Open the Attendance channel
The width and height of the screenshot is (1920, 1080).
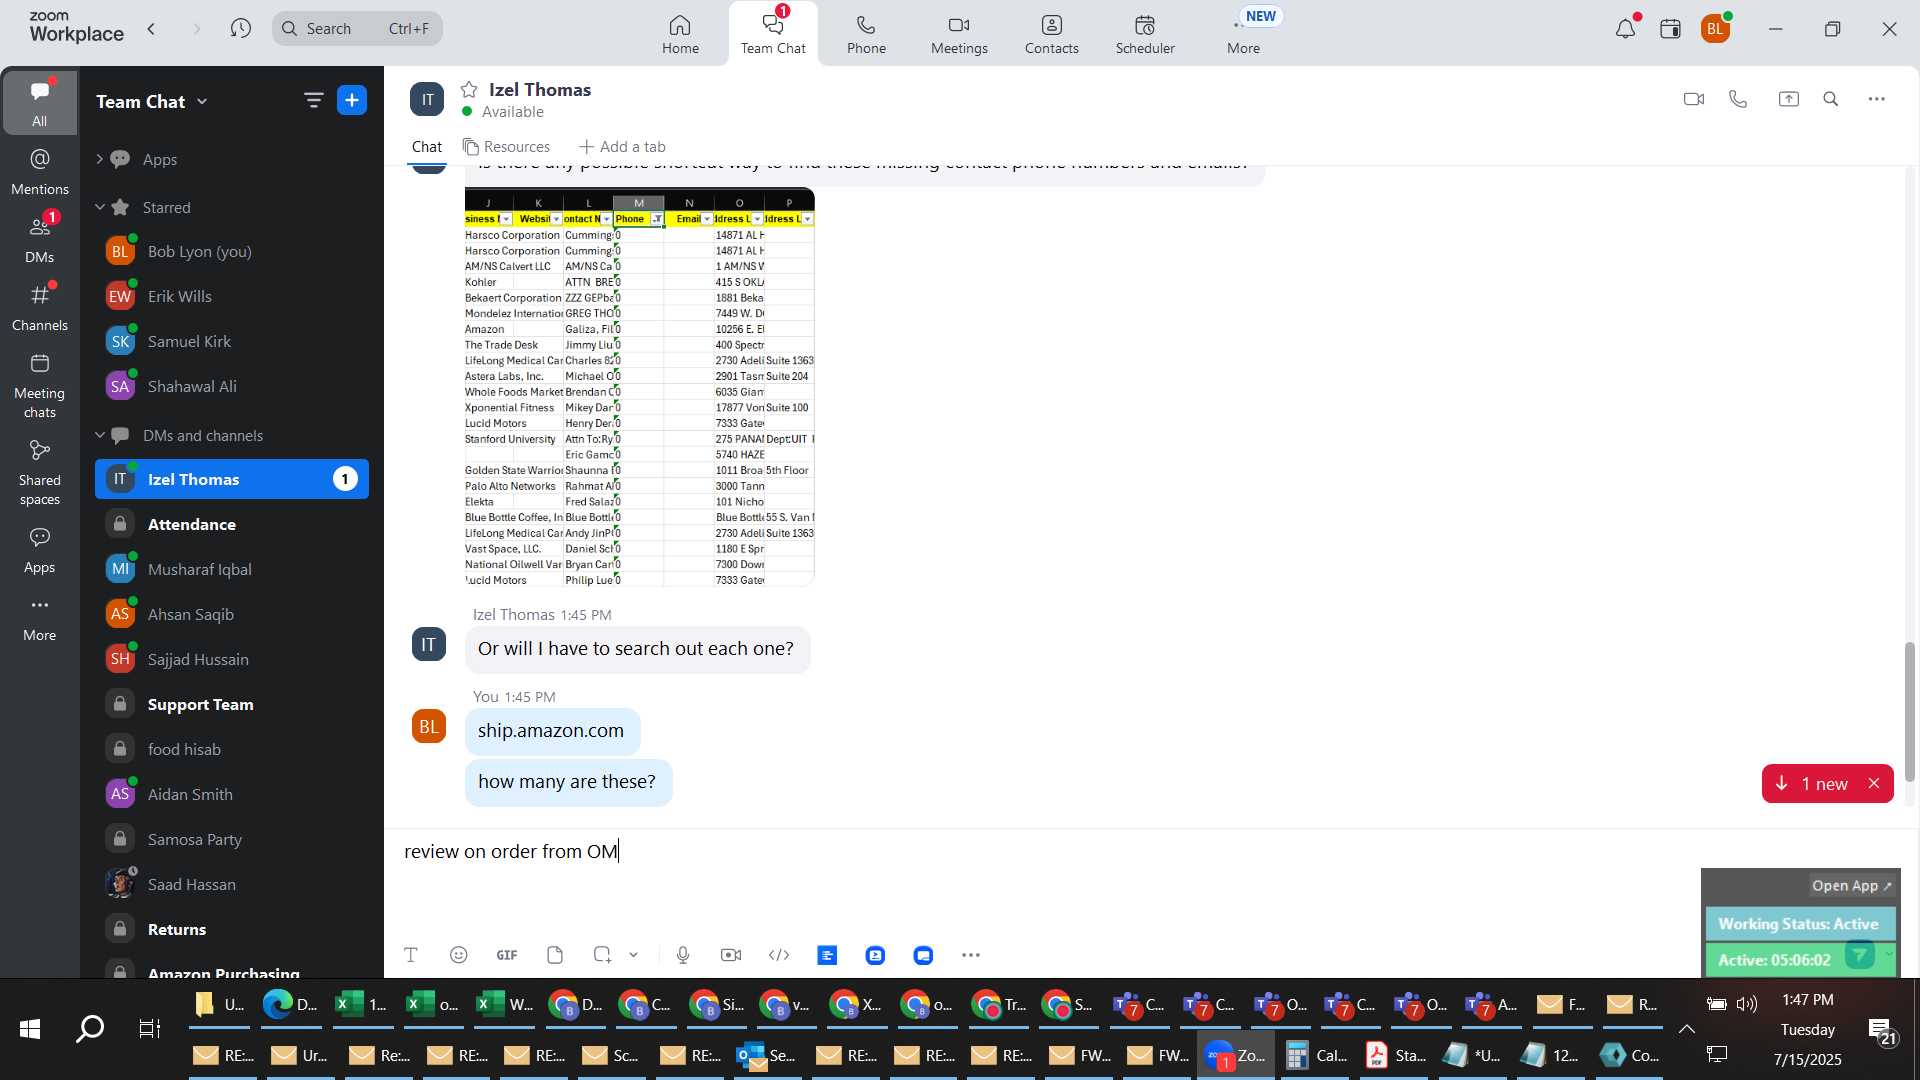coord(232,524)
